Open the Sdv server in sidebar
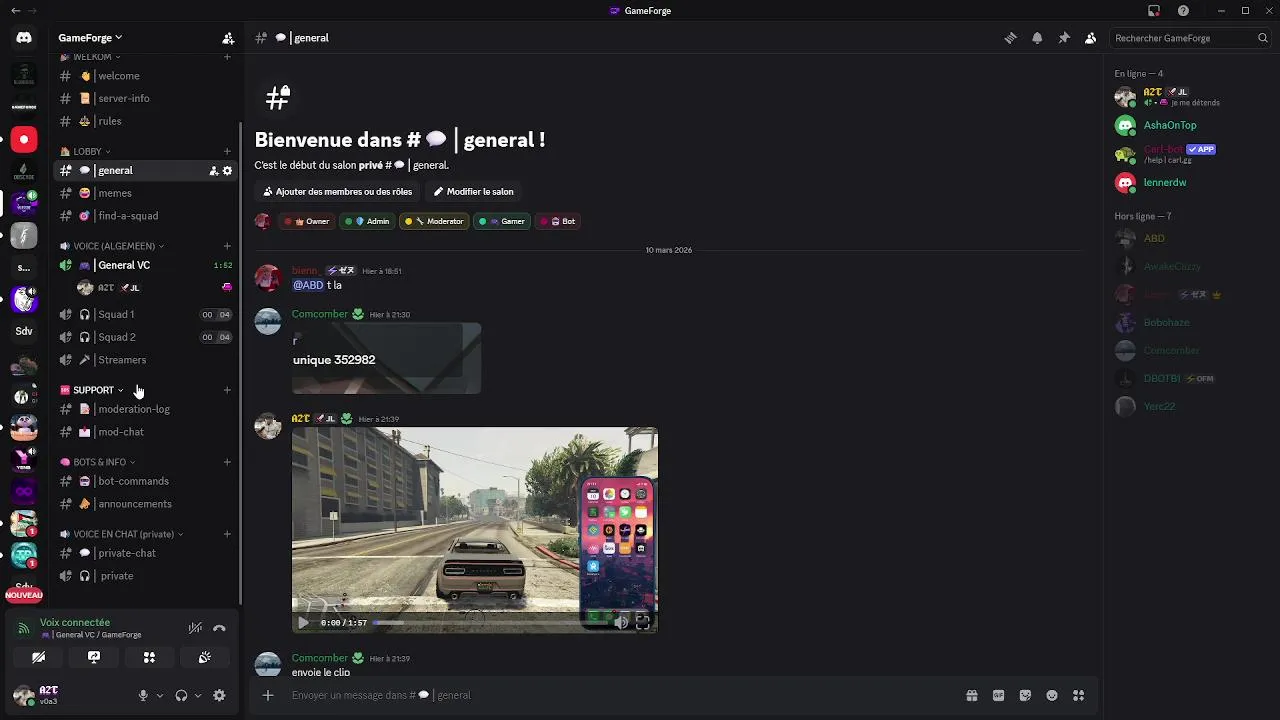The height and width of the screenshot is (720, 1280). (x=24, y=331)
